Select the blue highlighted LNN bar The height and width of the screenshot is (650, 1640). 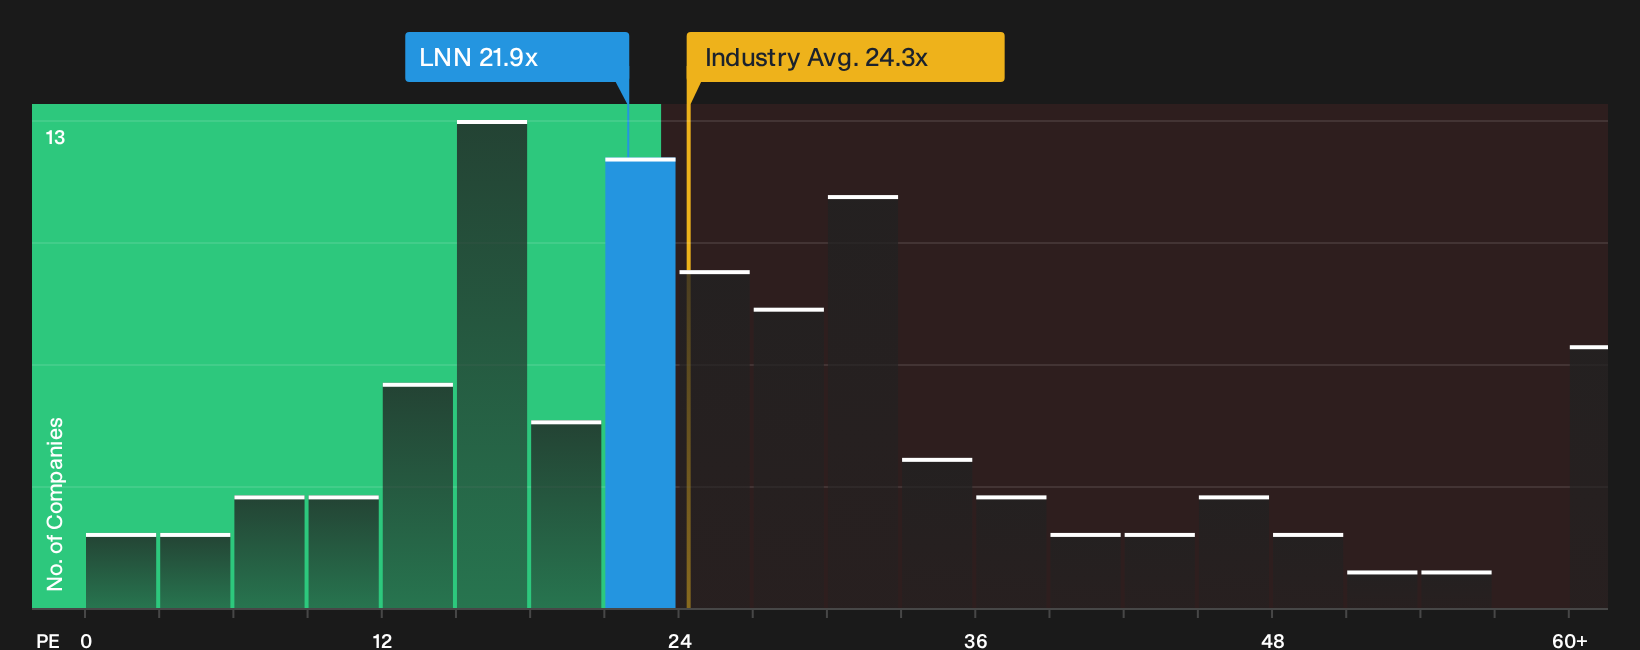click(x=640, y=383)
